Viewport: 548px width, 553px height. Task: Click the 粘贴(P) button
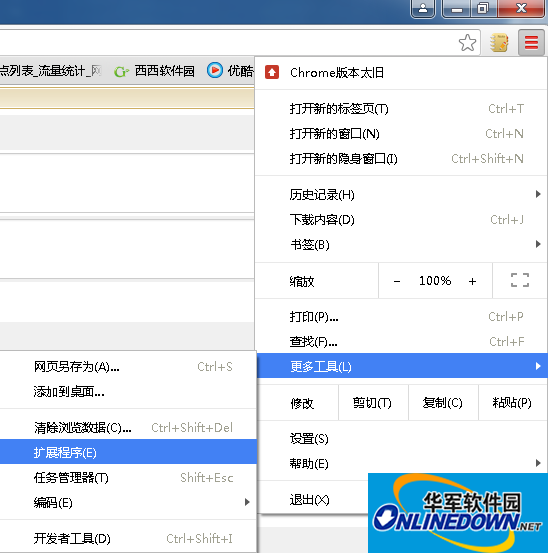click(512, 403)
